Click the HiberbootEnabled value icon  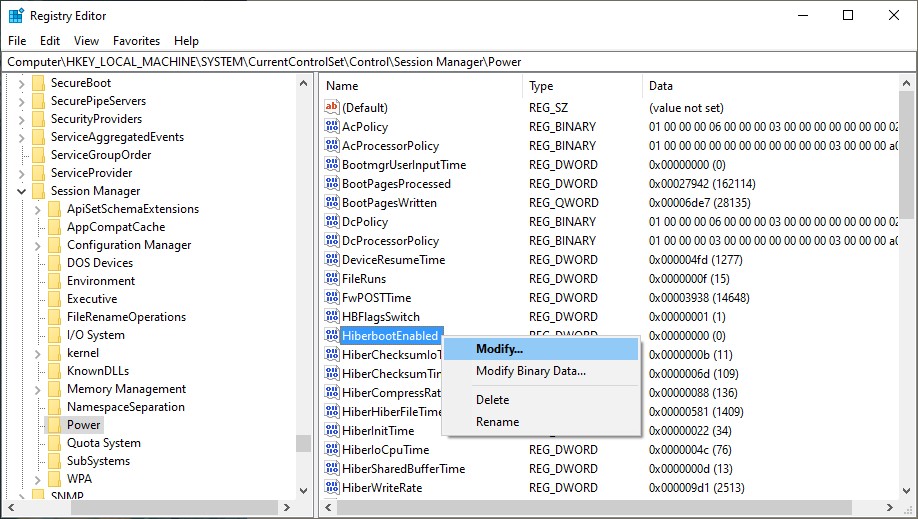click(332, 335)
